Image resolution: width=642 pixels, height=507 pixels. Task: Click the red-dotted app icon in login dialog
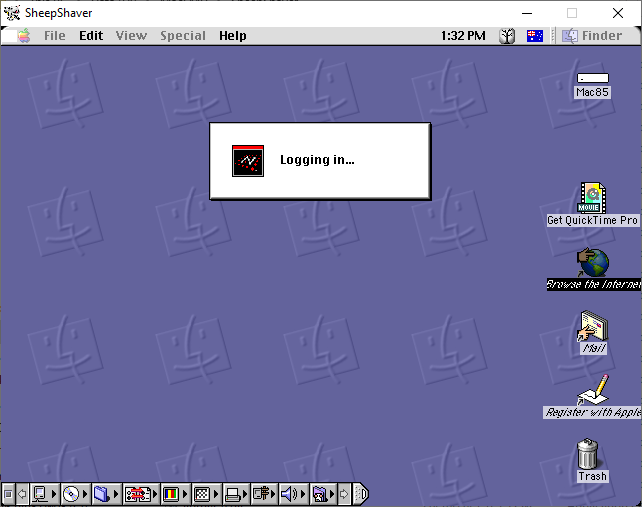tap(248, 161)
